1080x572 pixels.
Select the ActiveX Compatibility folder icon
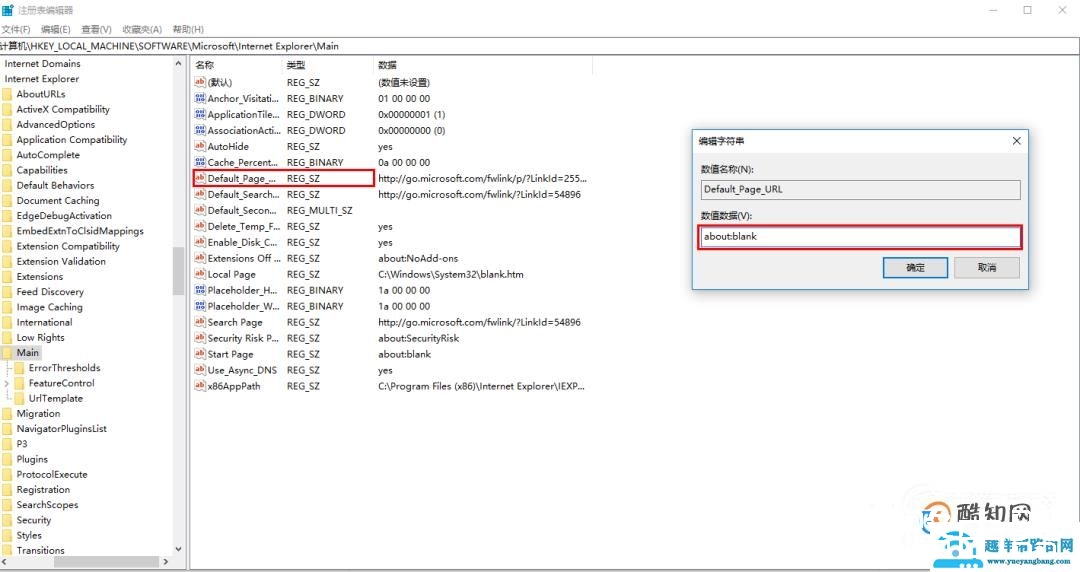[x=8, y=110]
